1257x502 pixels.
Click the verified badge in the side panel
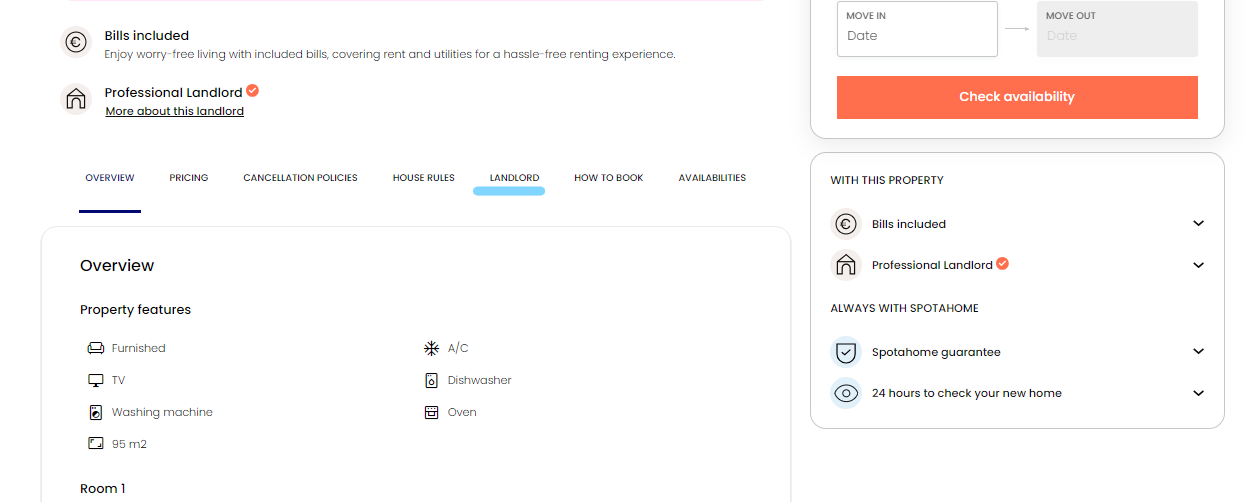click(x=1003, y=264)
